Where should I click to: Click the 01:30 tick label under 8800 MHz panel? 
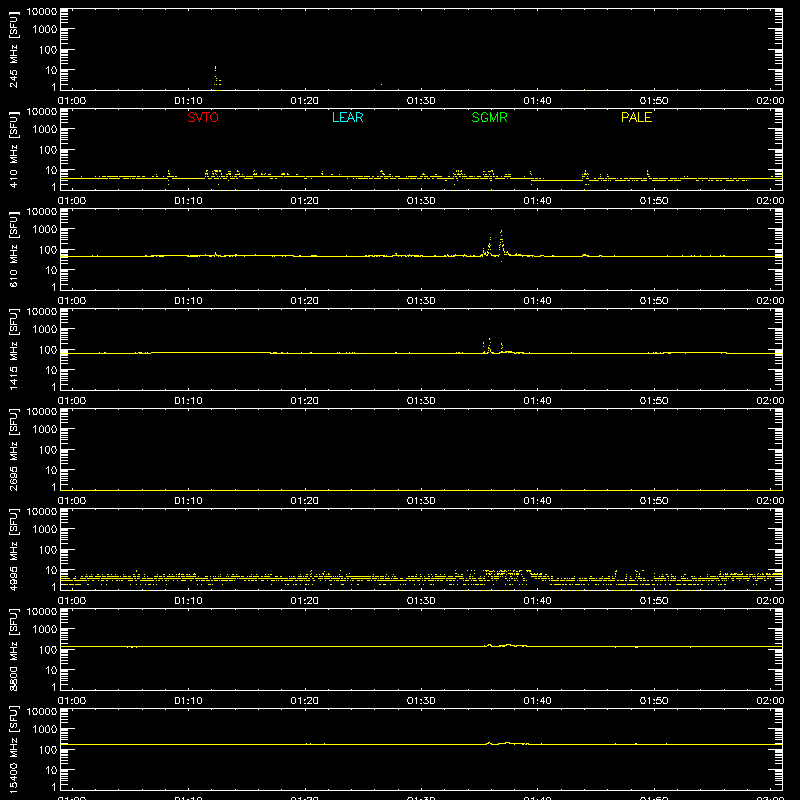[x=421, y=701]
